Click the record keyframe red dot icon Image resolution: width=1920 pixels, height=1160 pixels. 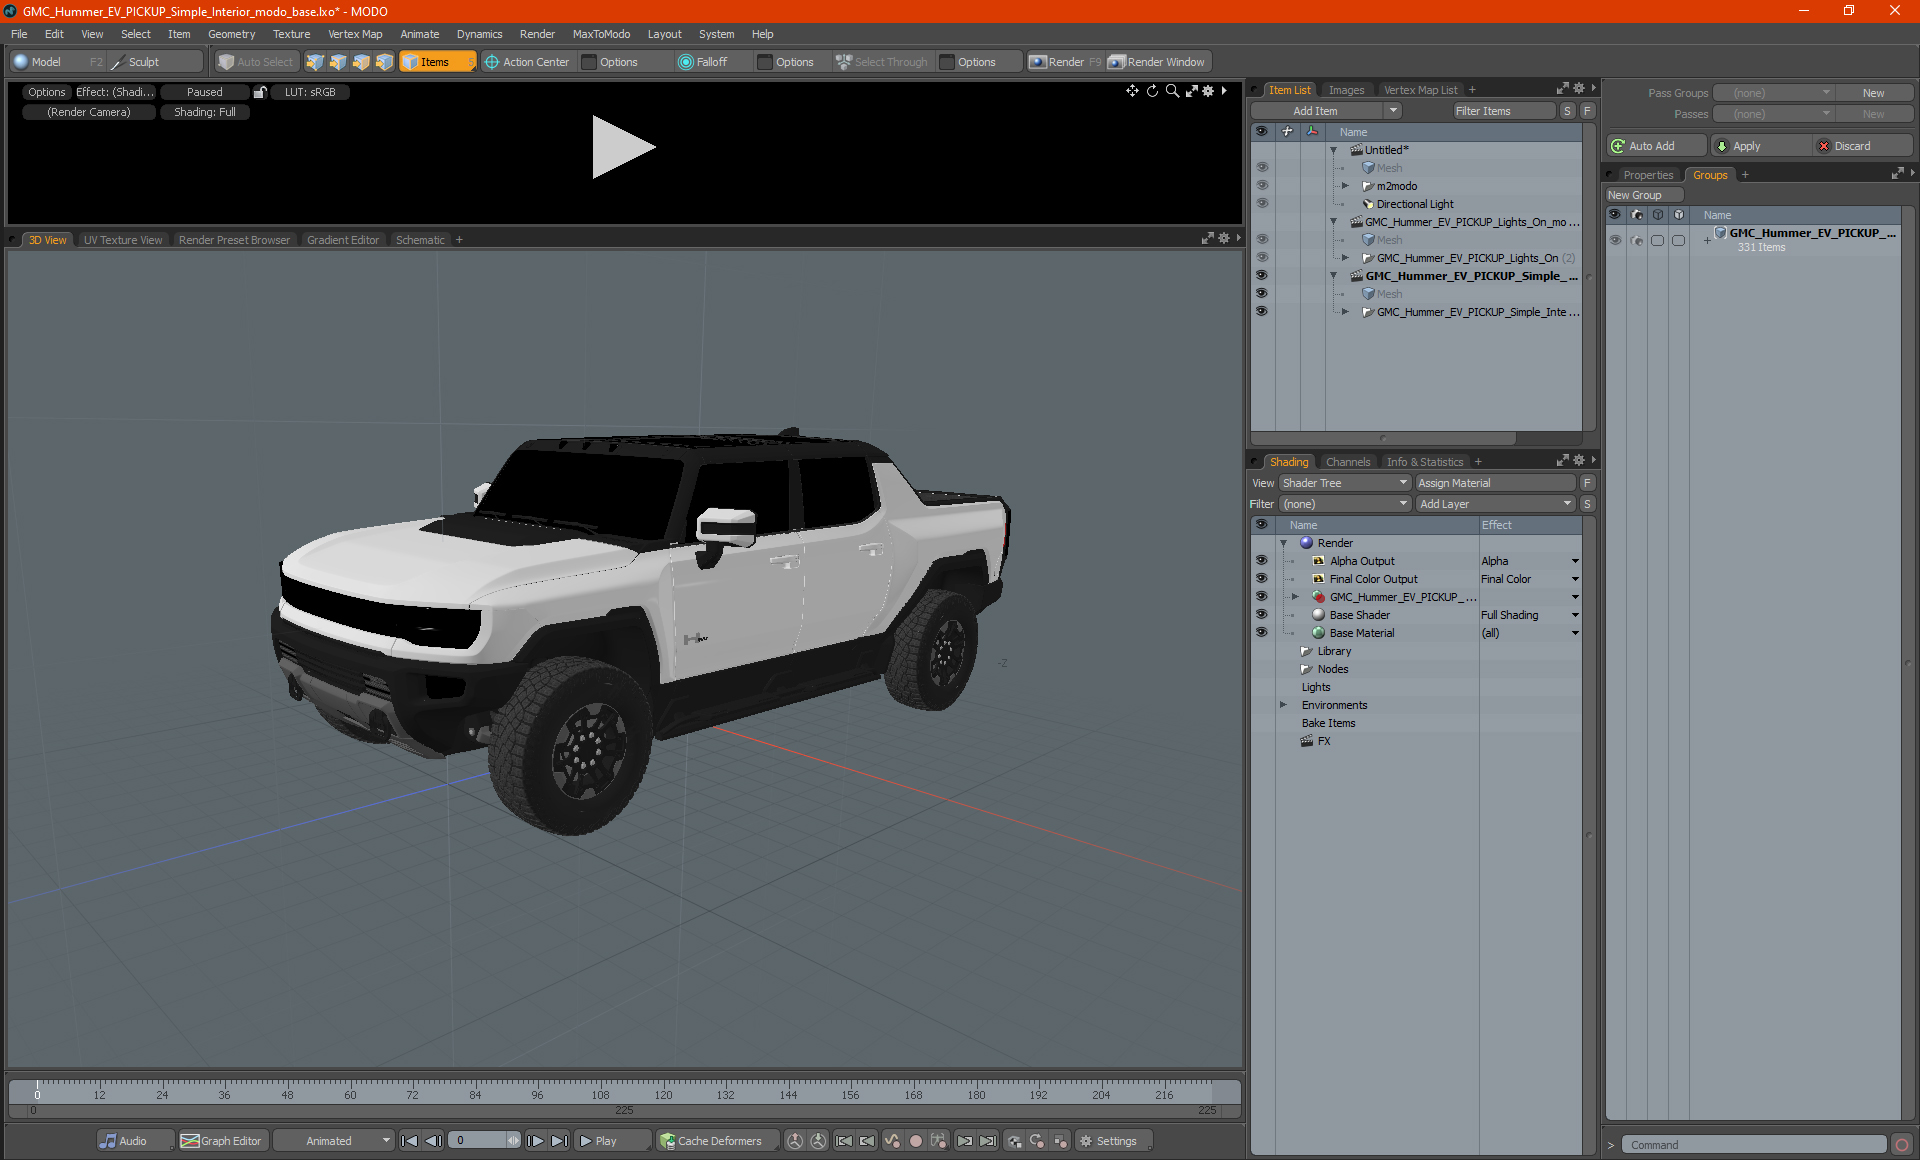coord(915,1141)
